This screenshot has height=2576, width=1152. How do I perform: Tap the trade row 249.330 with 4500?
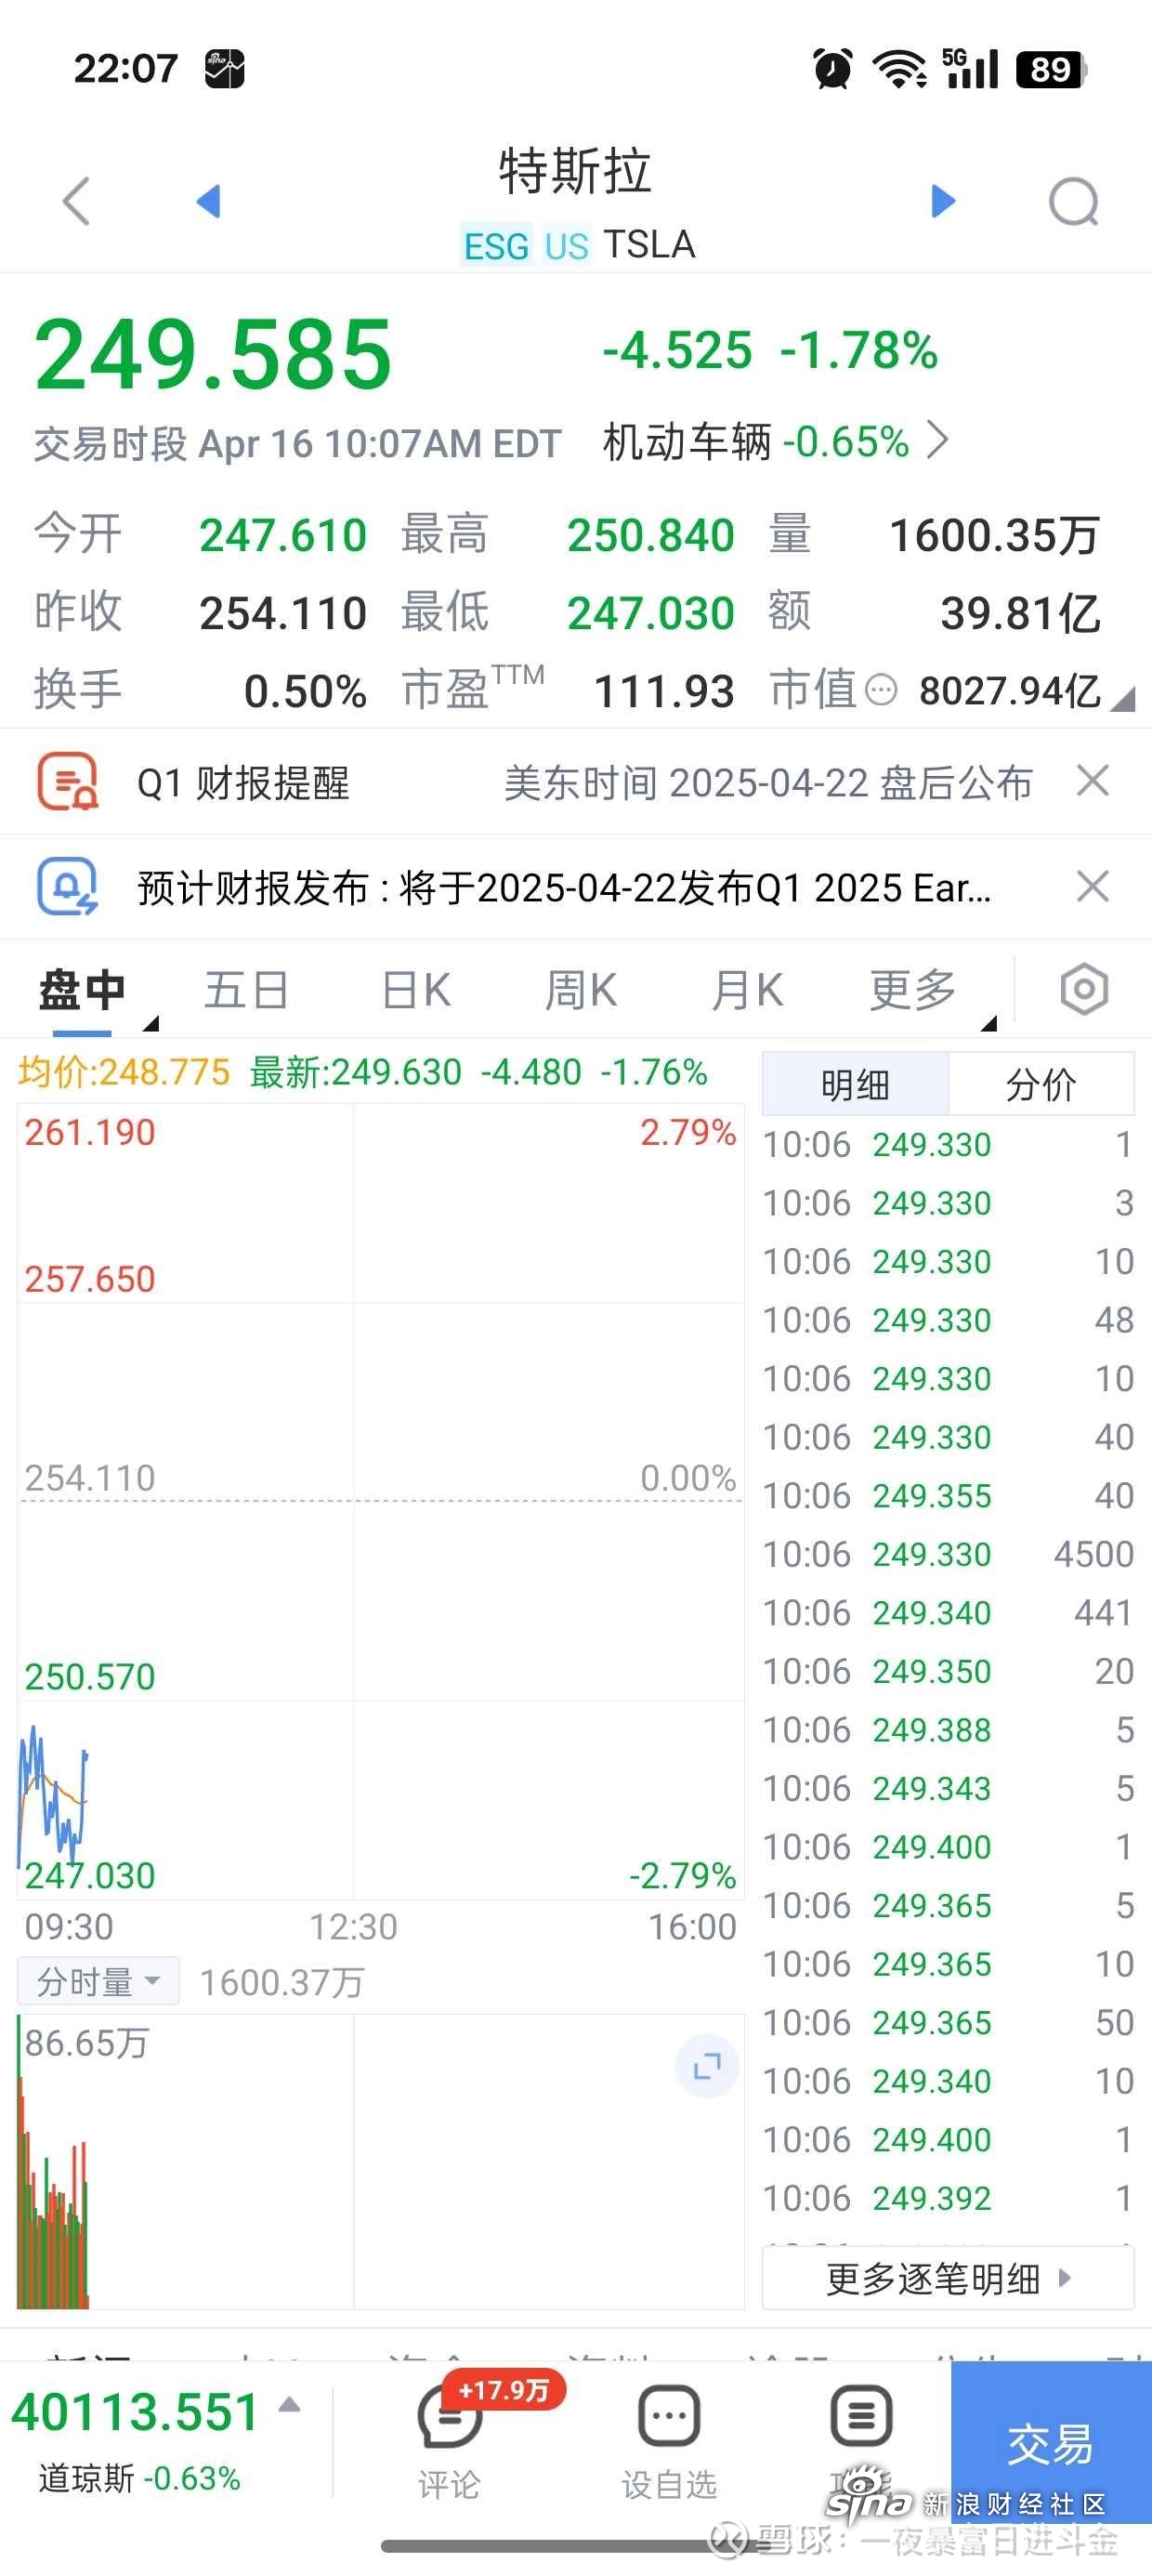[x=948, y=1554]
